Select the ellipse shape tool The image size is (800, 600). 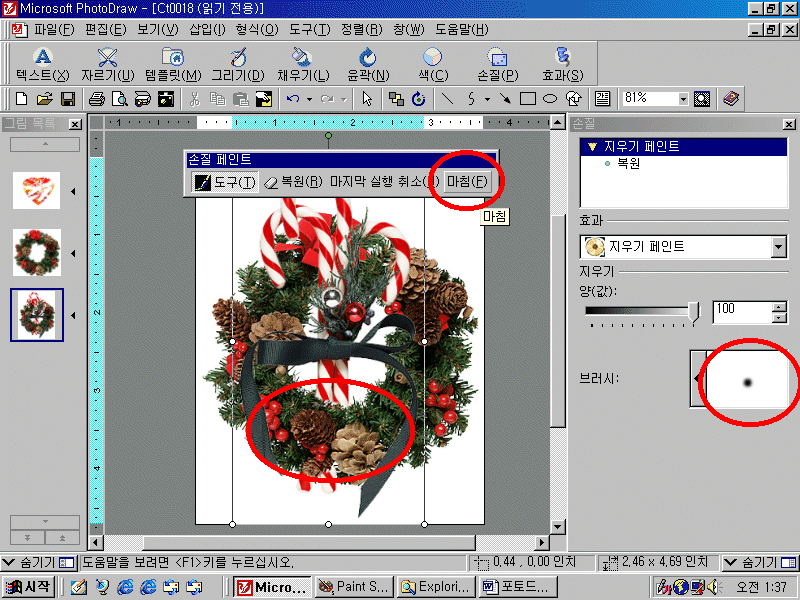tap(550, 98)
